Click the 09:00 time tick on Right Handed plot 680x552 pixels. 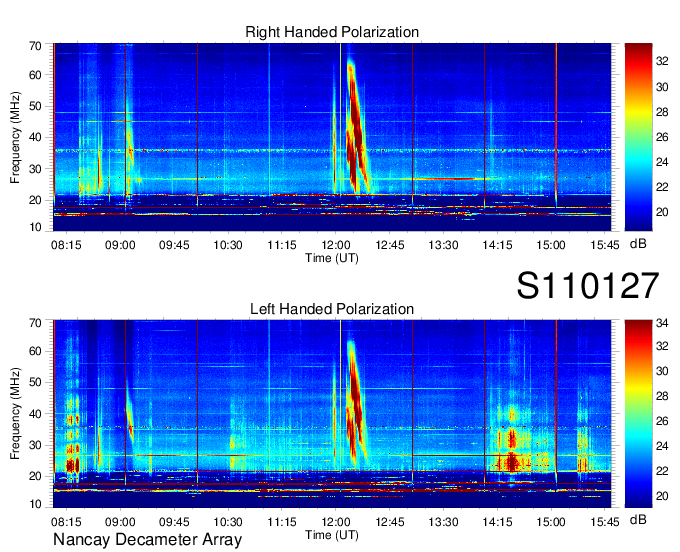pyautogui.click(x=120, y=245)
